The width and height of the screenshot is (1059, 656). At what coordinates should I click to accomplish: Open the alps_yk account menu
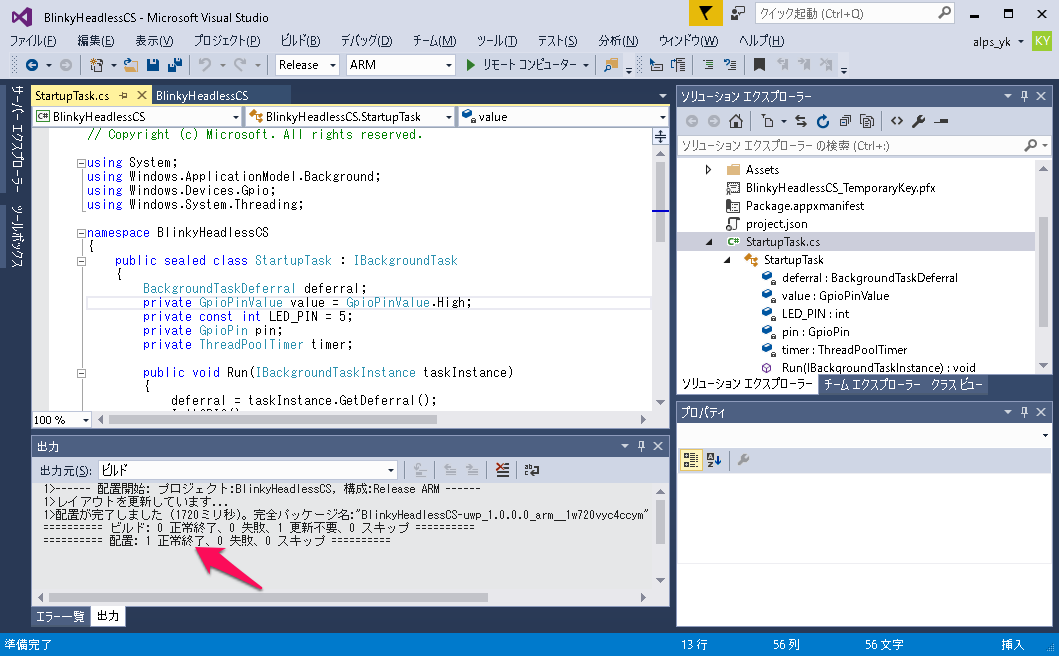(998, 42)
